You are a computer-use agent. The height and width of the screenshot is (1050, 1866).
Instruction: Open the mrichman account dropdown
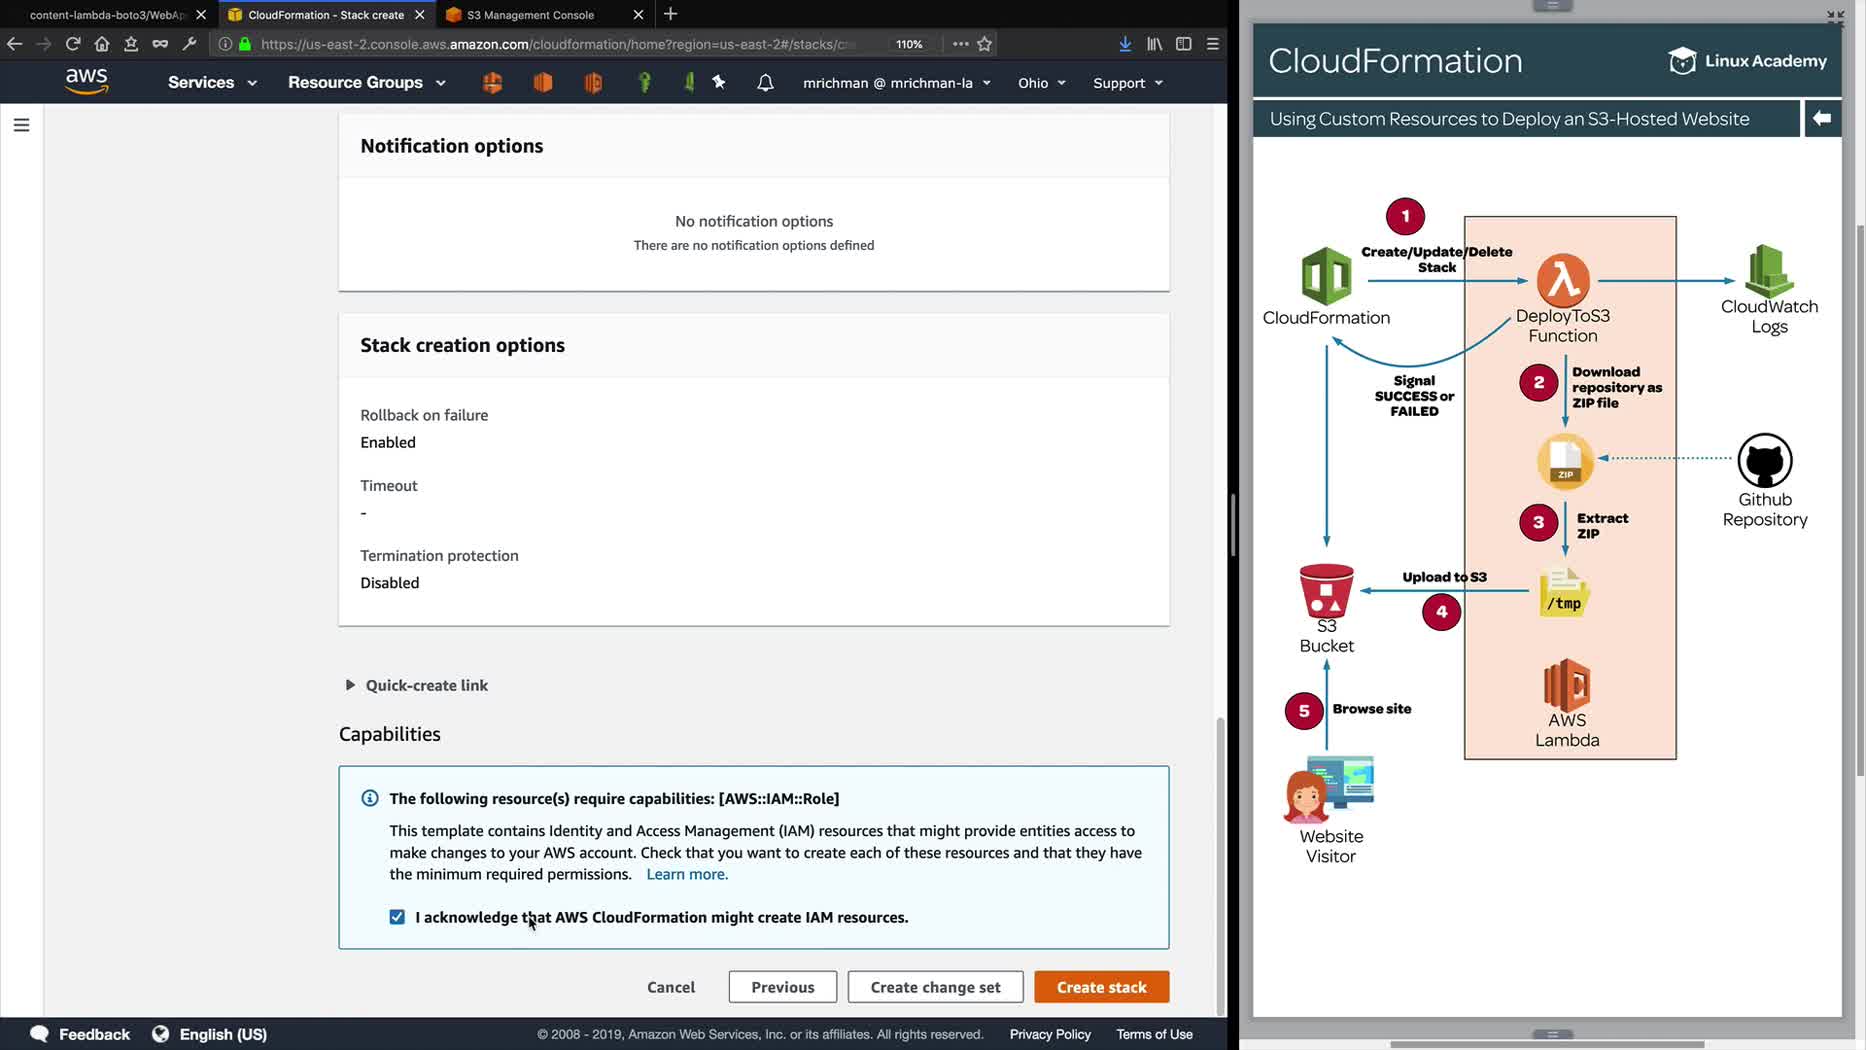pyautogui.click(x=897, y=83)
